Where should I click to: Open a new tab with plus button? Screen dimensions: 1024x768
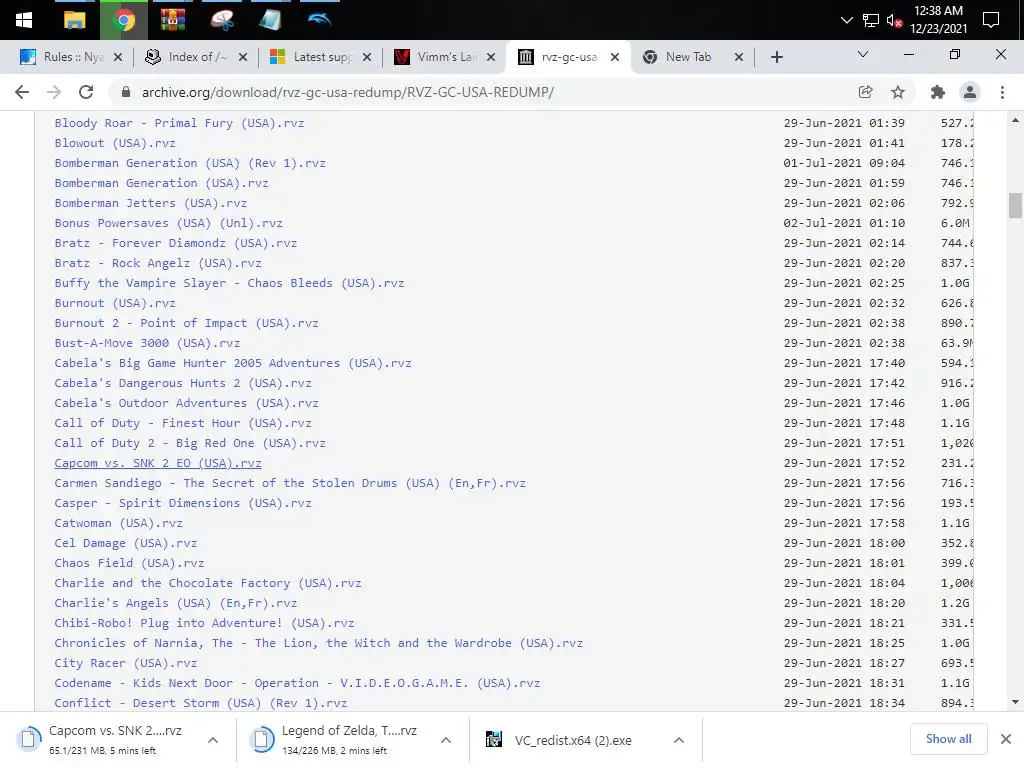pyautogui.click(x=776, y=57)
